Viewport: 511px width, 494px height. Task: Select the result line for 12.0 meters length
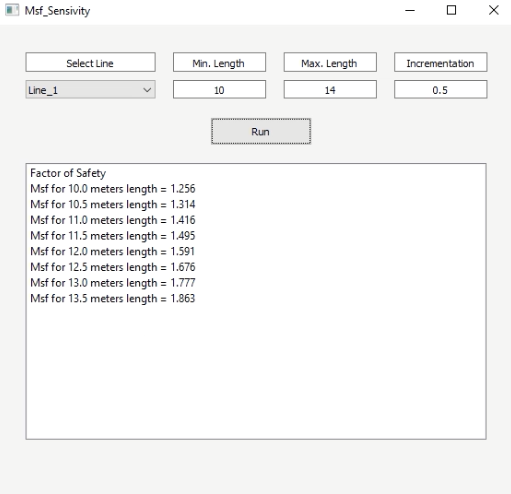coord(113,252)
